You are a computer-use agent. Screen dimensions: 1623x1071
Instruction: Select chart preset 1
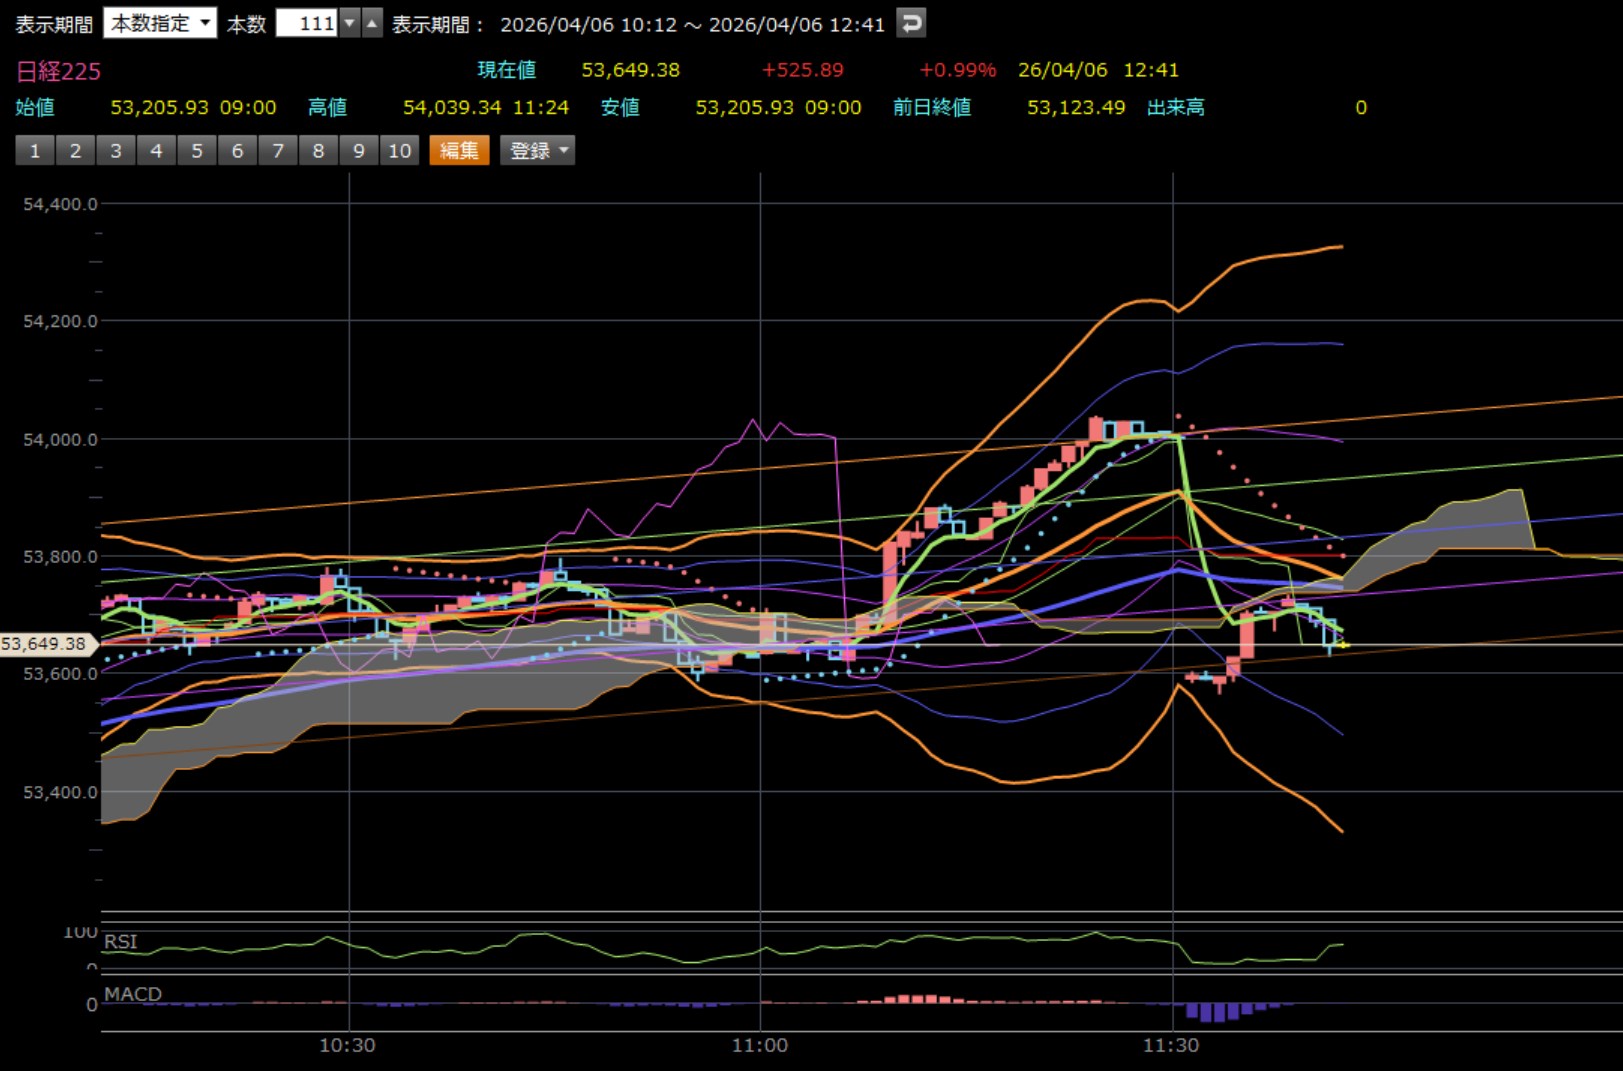click(x=35, y=150)
